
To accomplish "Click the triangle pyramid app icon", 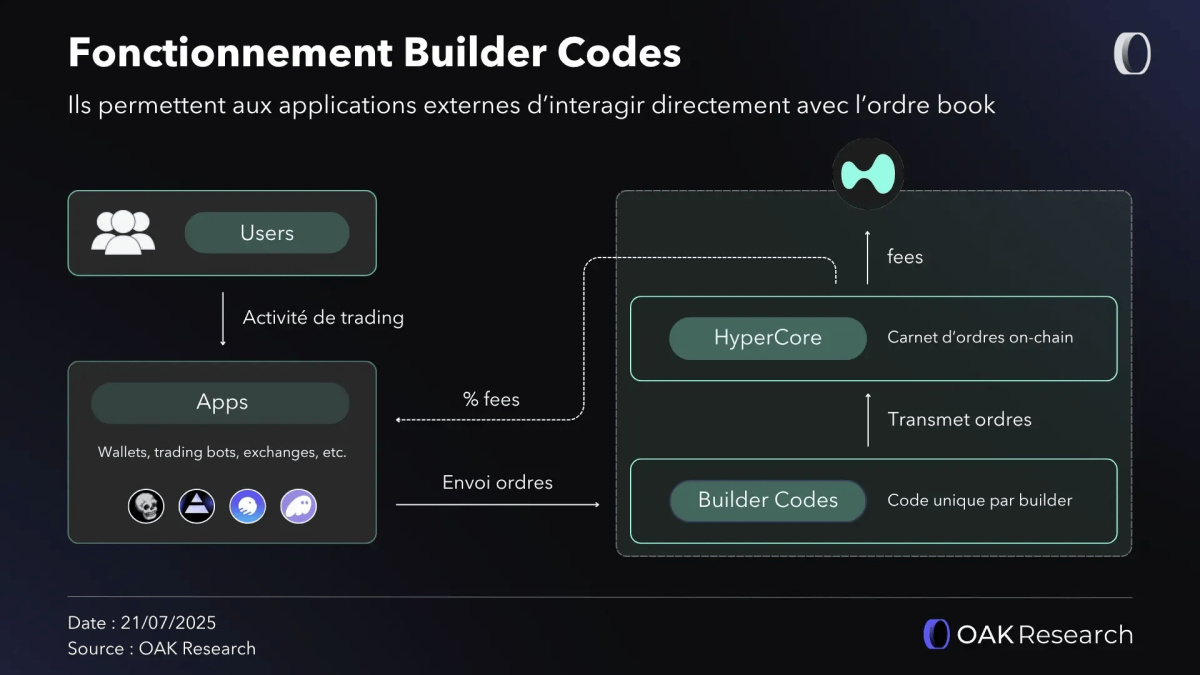I will [197, 506].
